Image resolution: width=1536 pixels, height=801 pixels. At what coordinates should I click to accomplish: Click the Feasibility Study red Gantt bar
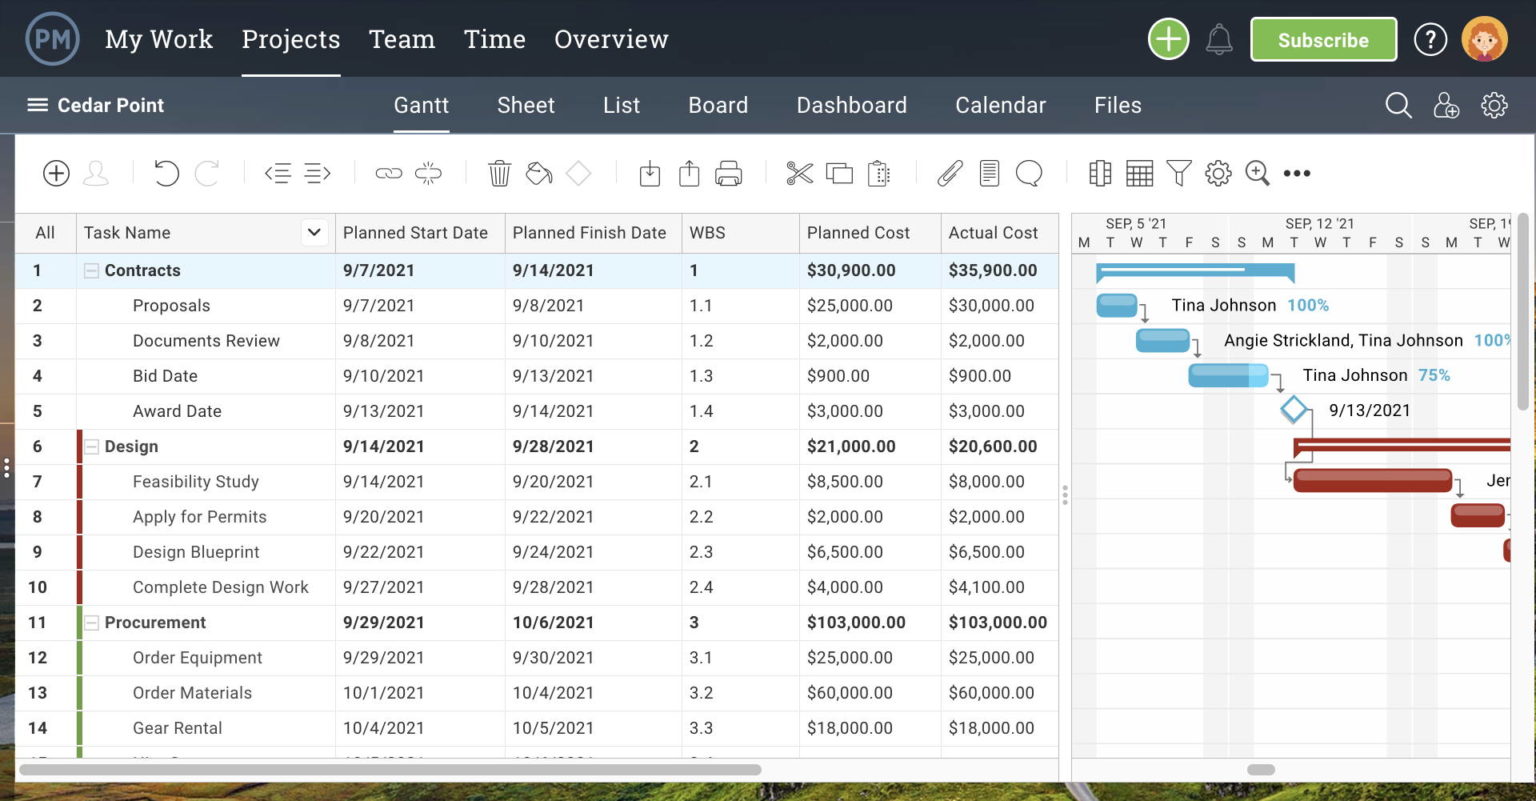1371,481
